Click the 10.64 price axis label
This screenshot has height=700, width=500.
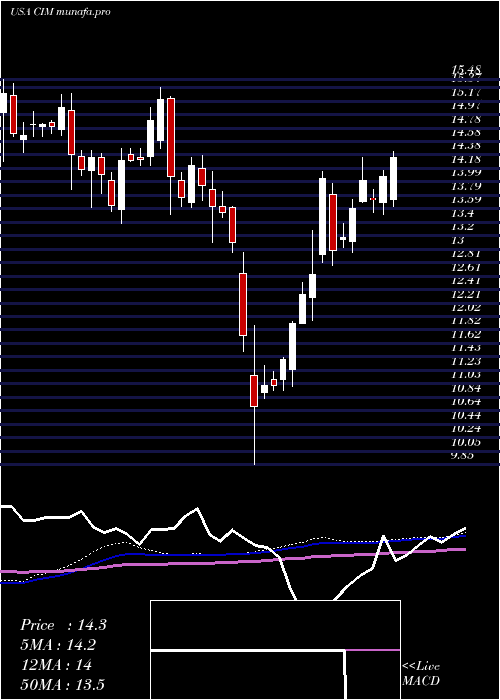tap(466, 402)
